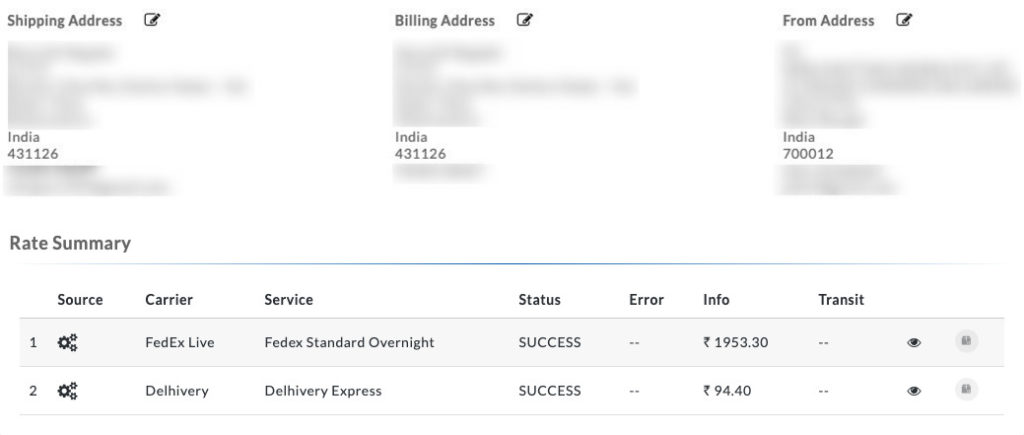Screen dimensions: 1024x435
Task: Click the FedEx Live source gears icon
Action: (67, 342)
